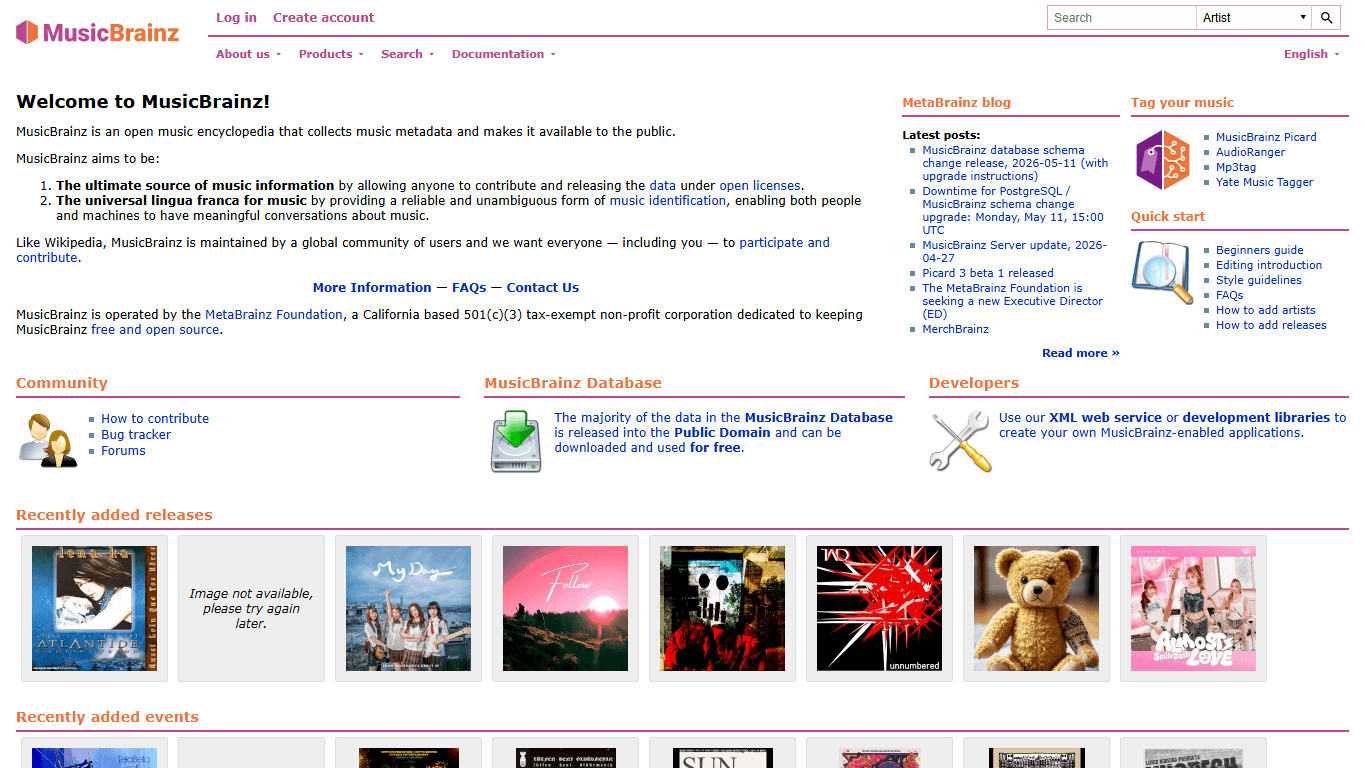Viewport: 1365px width, 768px height.
Task: Click Create account
Action: (324, 17)
